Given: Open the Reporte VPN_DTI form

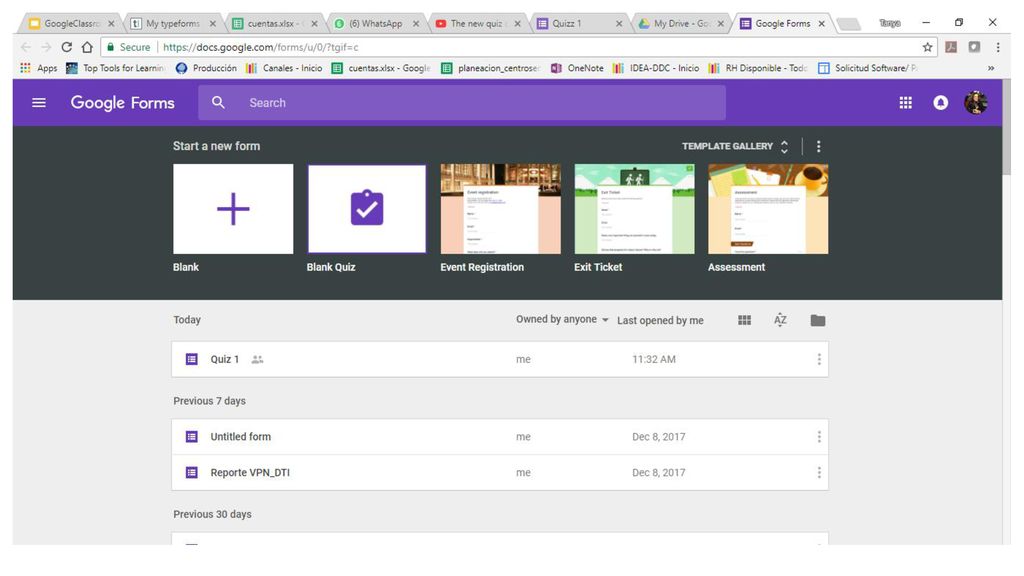Looking at the screenshot, I should pos(500,473).
